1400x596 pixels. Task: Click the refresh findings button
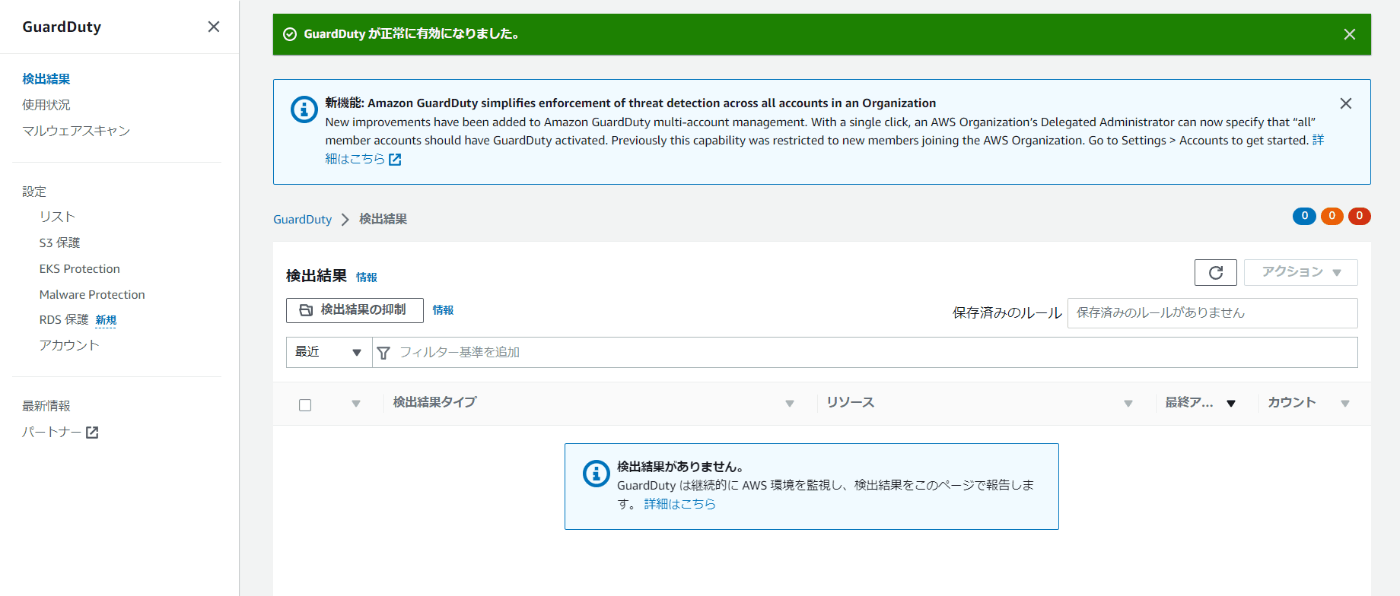coord(1215,272)
